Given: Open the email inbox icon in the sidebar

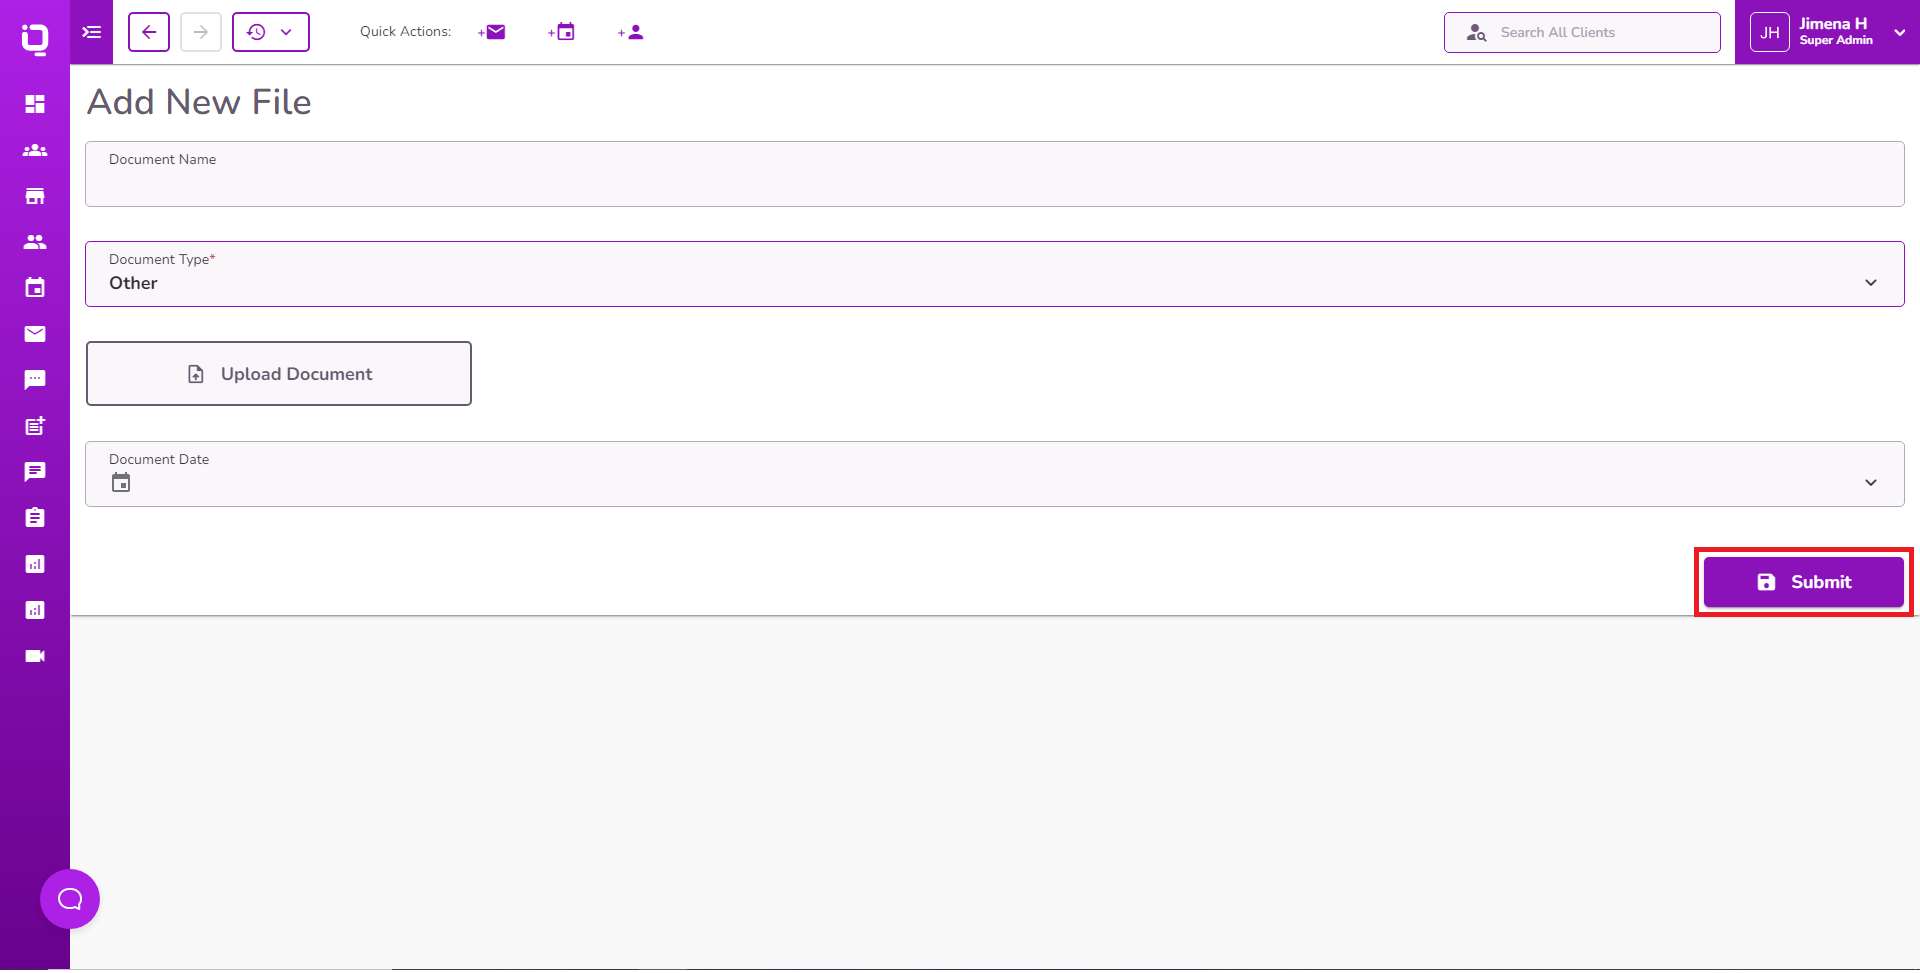Looking at the screenshot, I should coord(35,334).
